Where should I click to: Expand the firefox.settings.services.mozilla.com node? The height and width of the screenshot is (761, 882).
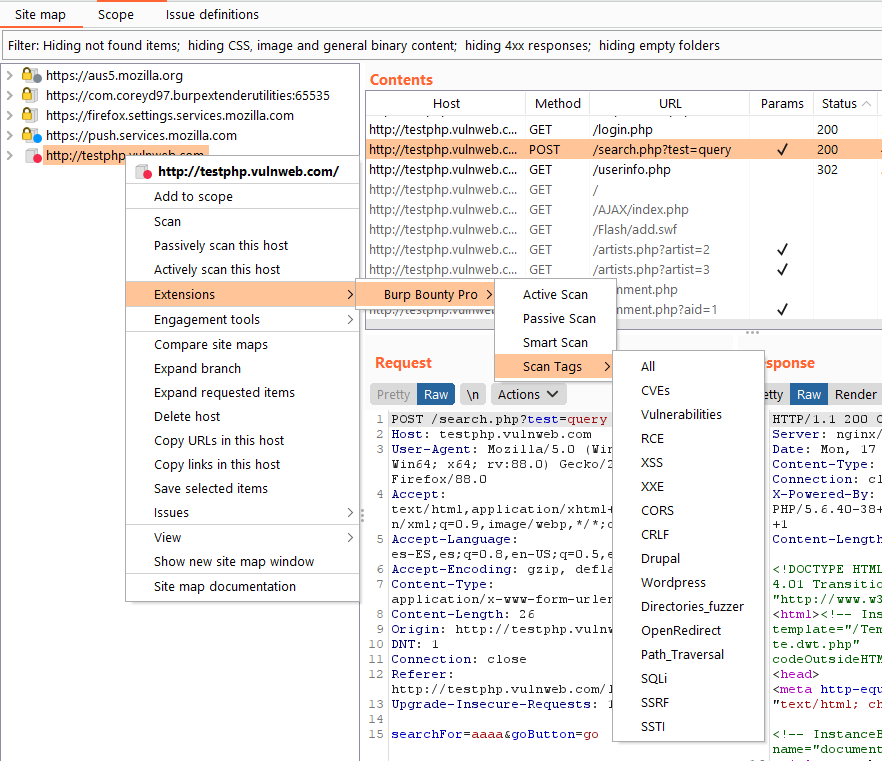pos(10,115)
